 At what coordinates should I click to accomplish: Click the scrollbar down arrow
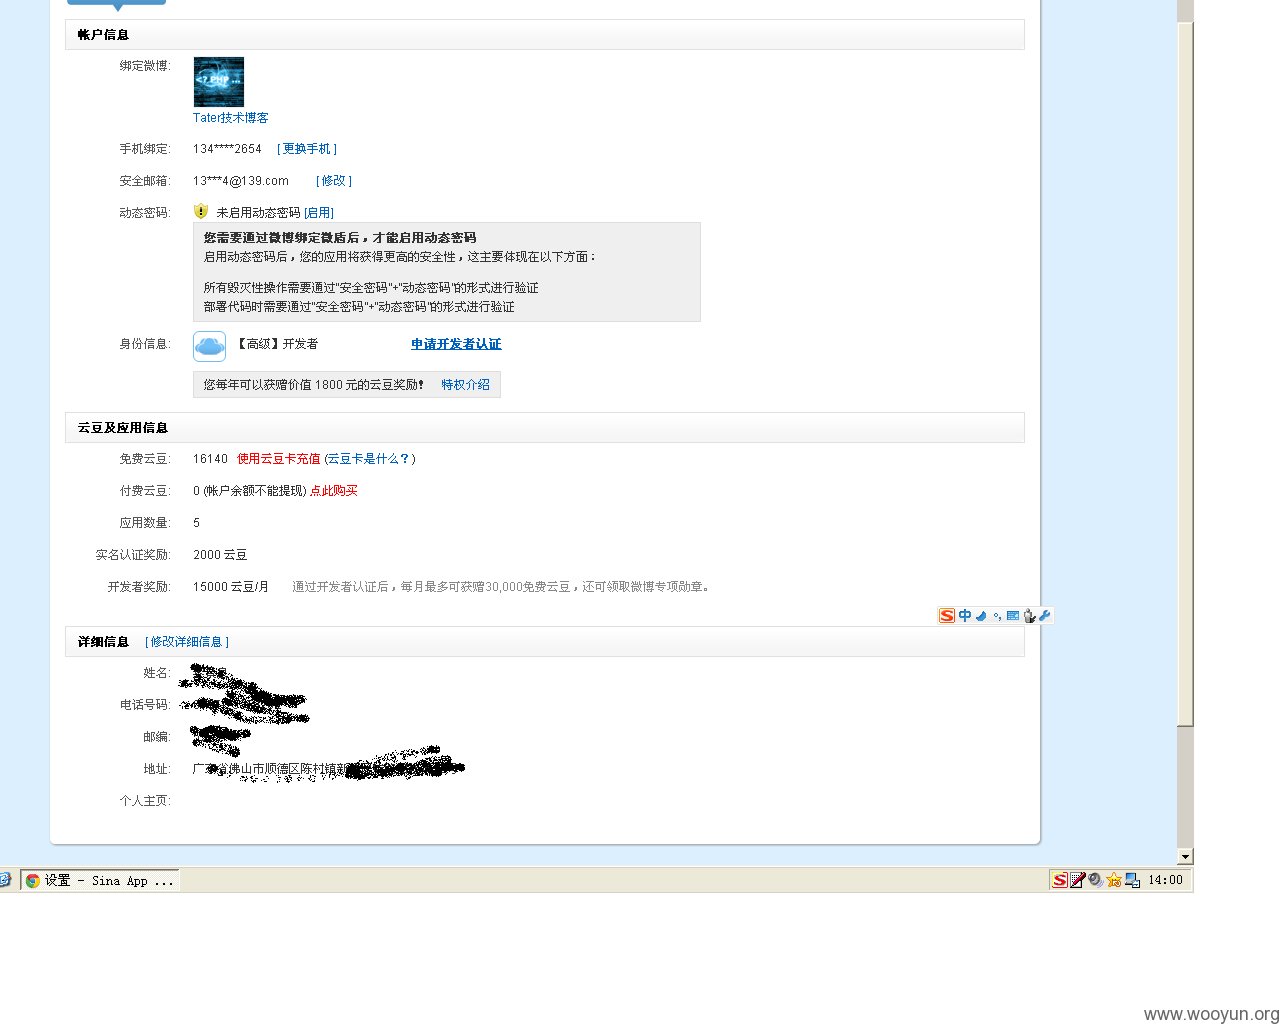coord(1186,857)
